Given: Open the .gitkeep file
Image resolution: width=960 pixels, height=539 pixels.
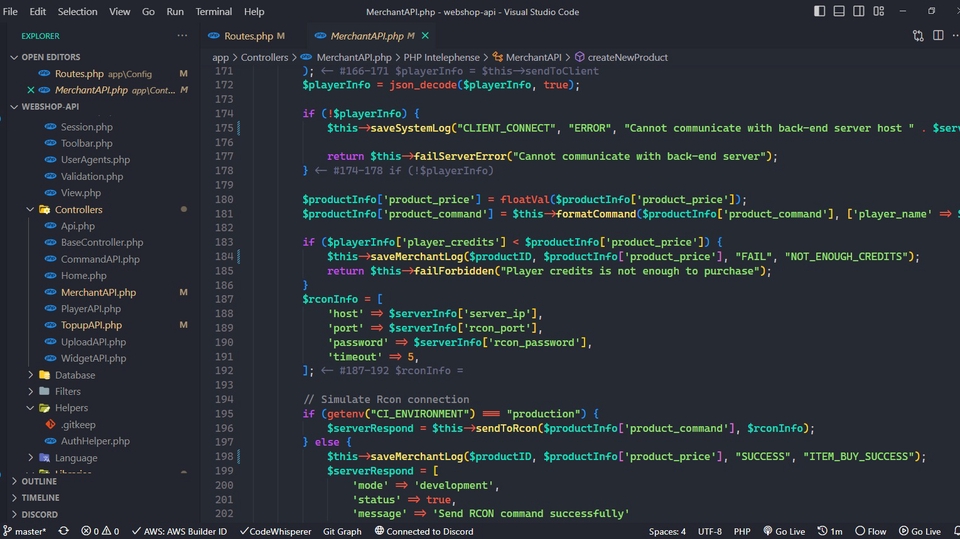Looking at the screenshot, I should [x=78, y=424].
